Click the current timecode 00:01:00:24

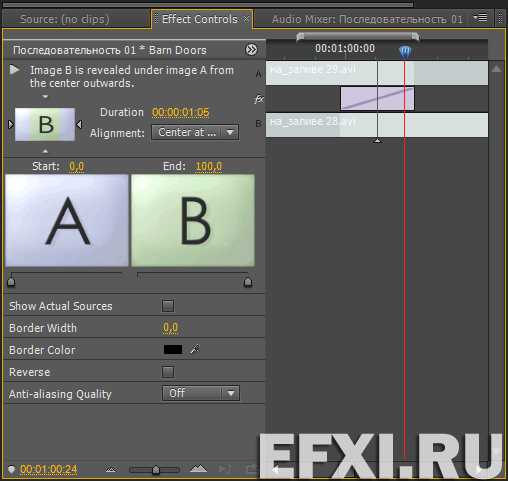coord(49,469)
